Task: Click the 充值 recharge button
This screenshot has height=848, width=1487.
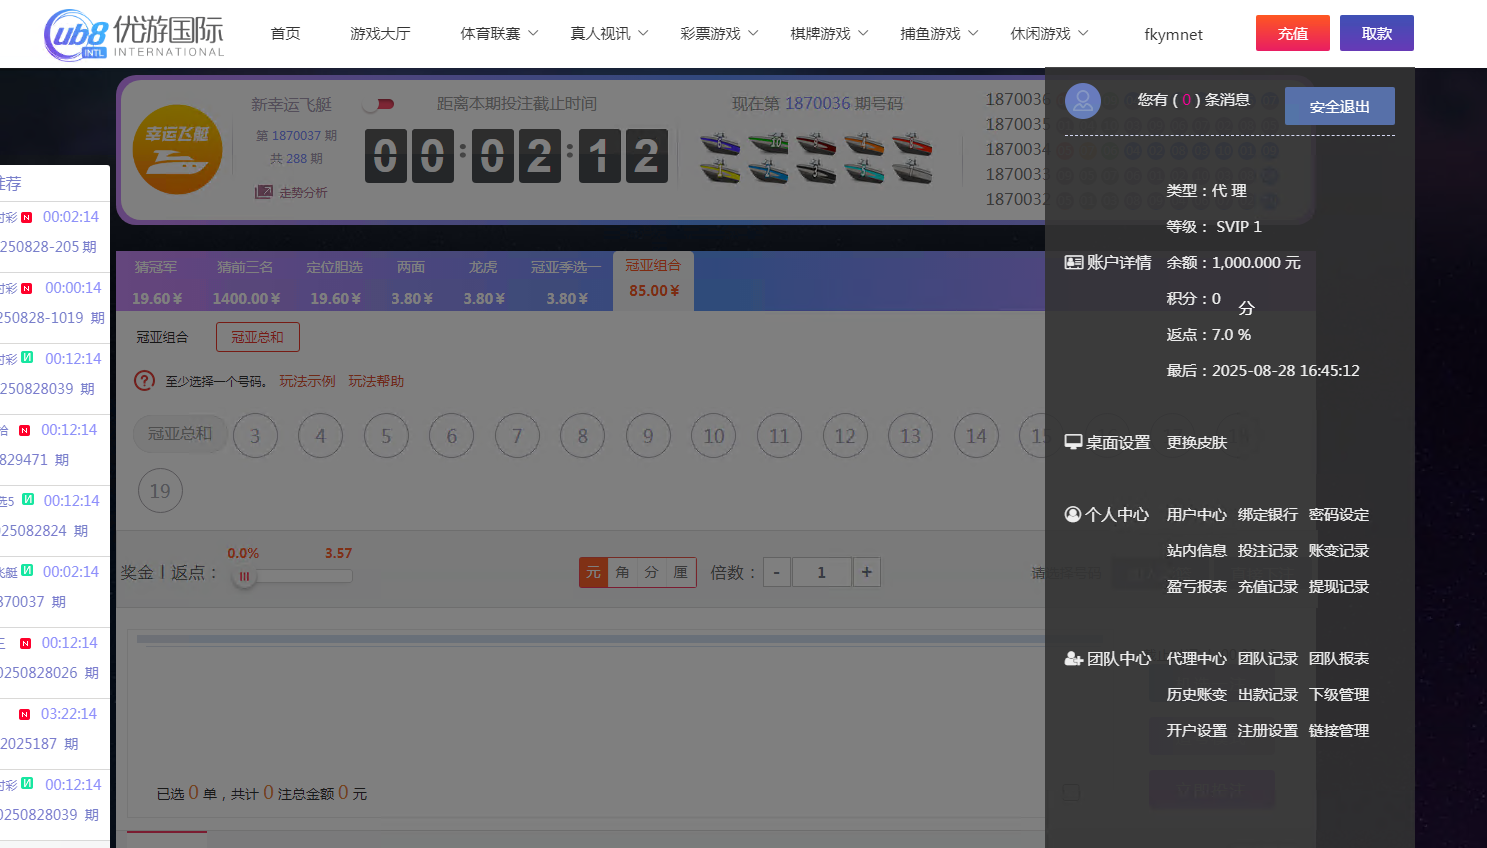Action: (1292, 32)
